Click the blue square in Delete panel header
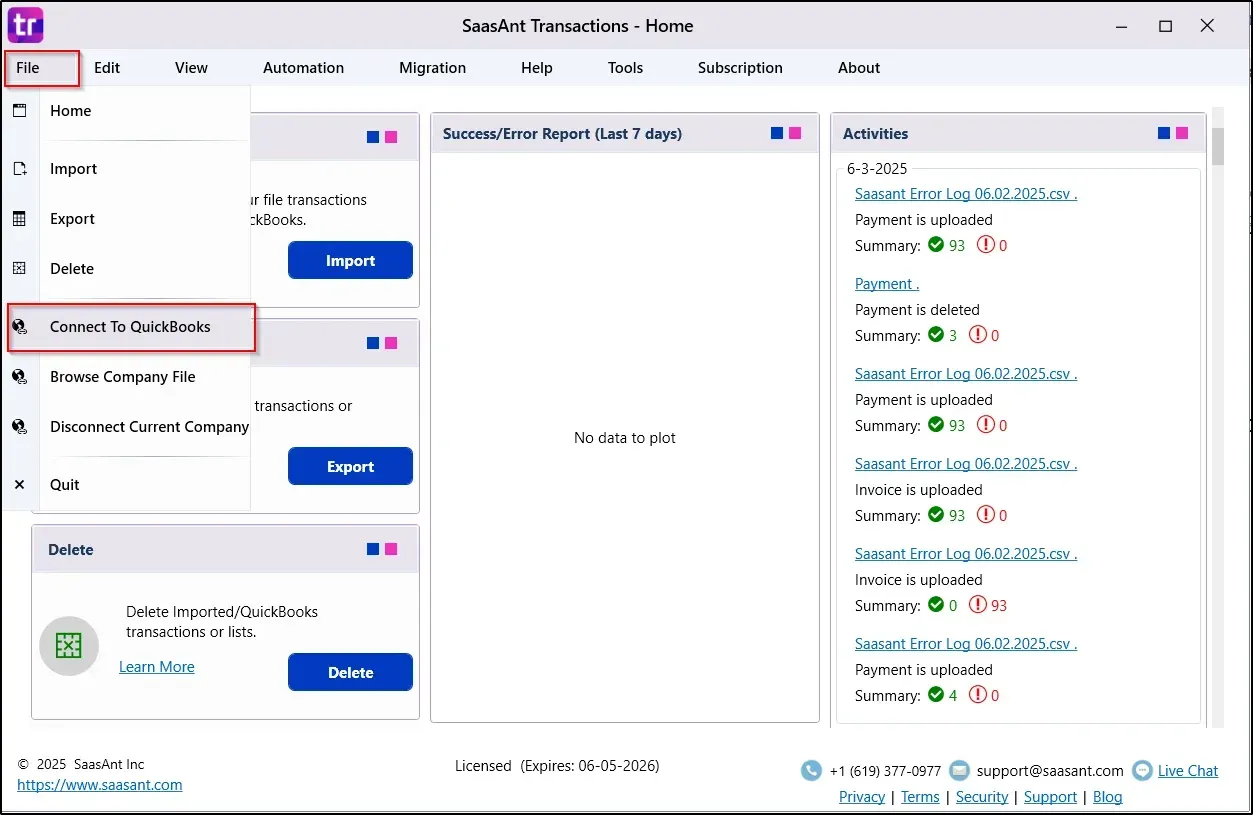The width and height of the screenshot is (1253, 815). click(373, 549)
